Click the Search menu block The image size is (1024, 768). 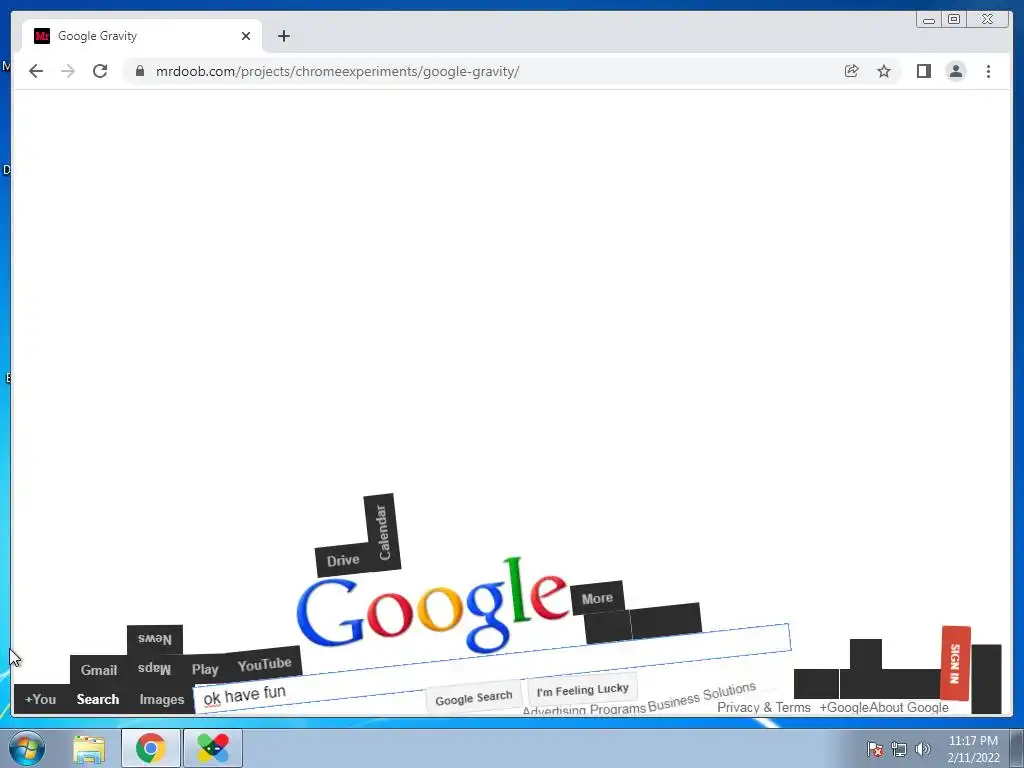coord(98,699)
